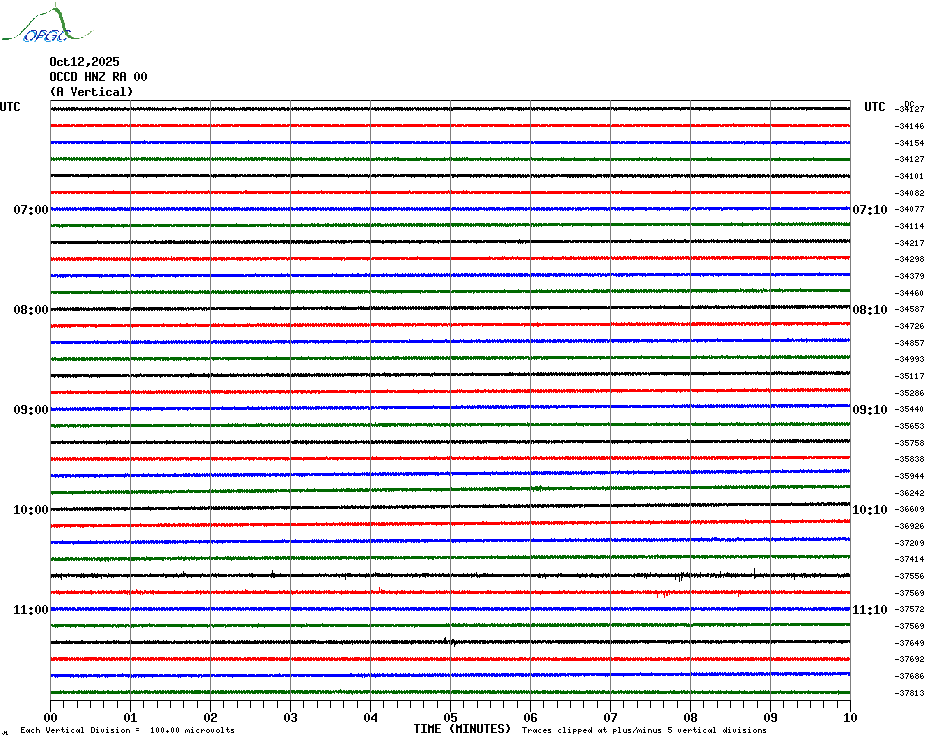
Task: Click the 09:10 time label on right
Action: [x=869, y=410]
